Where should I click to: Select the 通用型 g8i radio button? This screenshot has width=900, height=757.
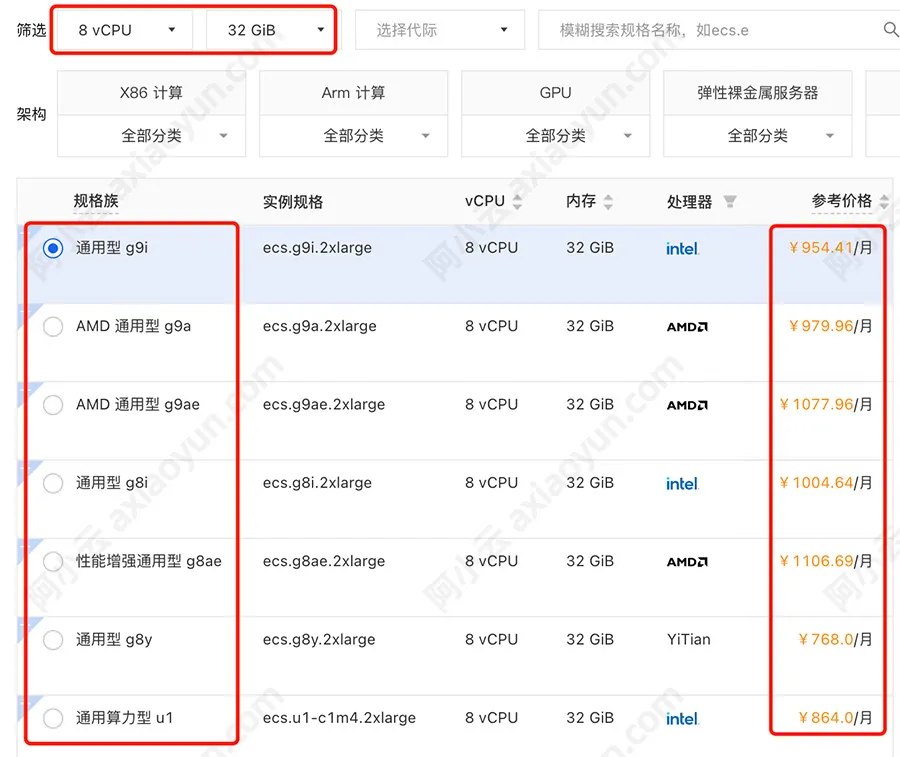coord(52,483)
